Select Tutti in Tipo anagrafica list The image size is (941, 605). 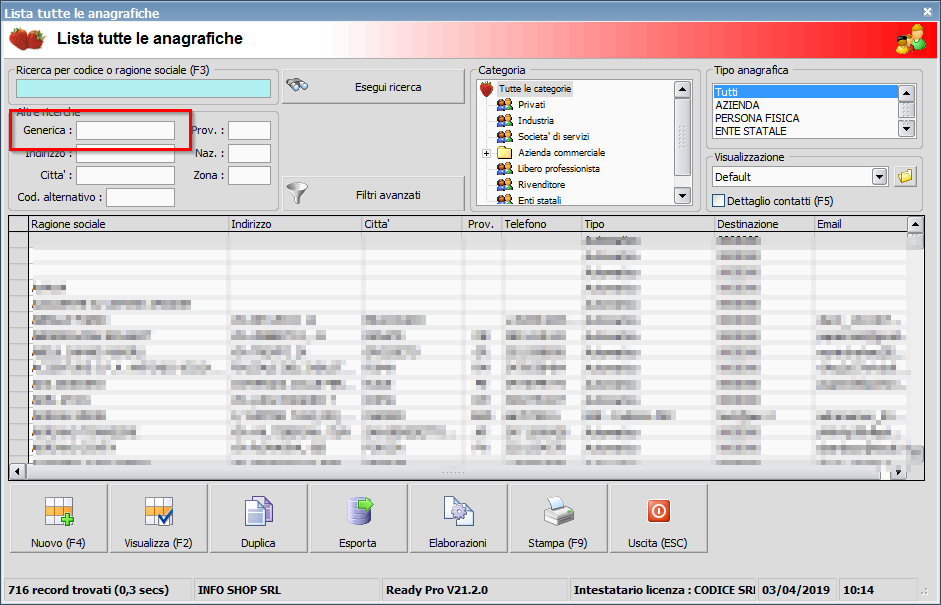coord(805,92)
